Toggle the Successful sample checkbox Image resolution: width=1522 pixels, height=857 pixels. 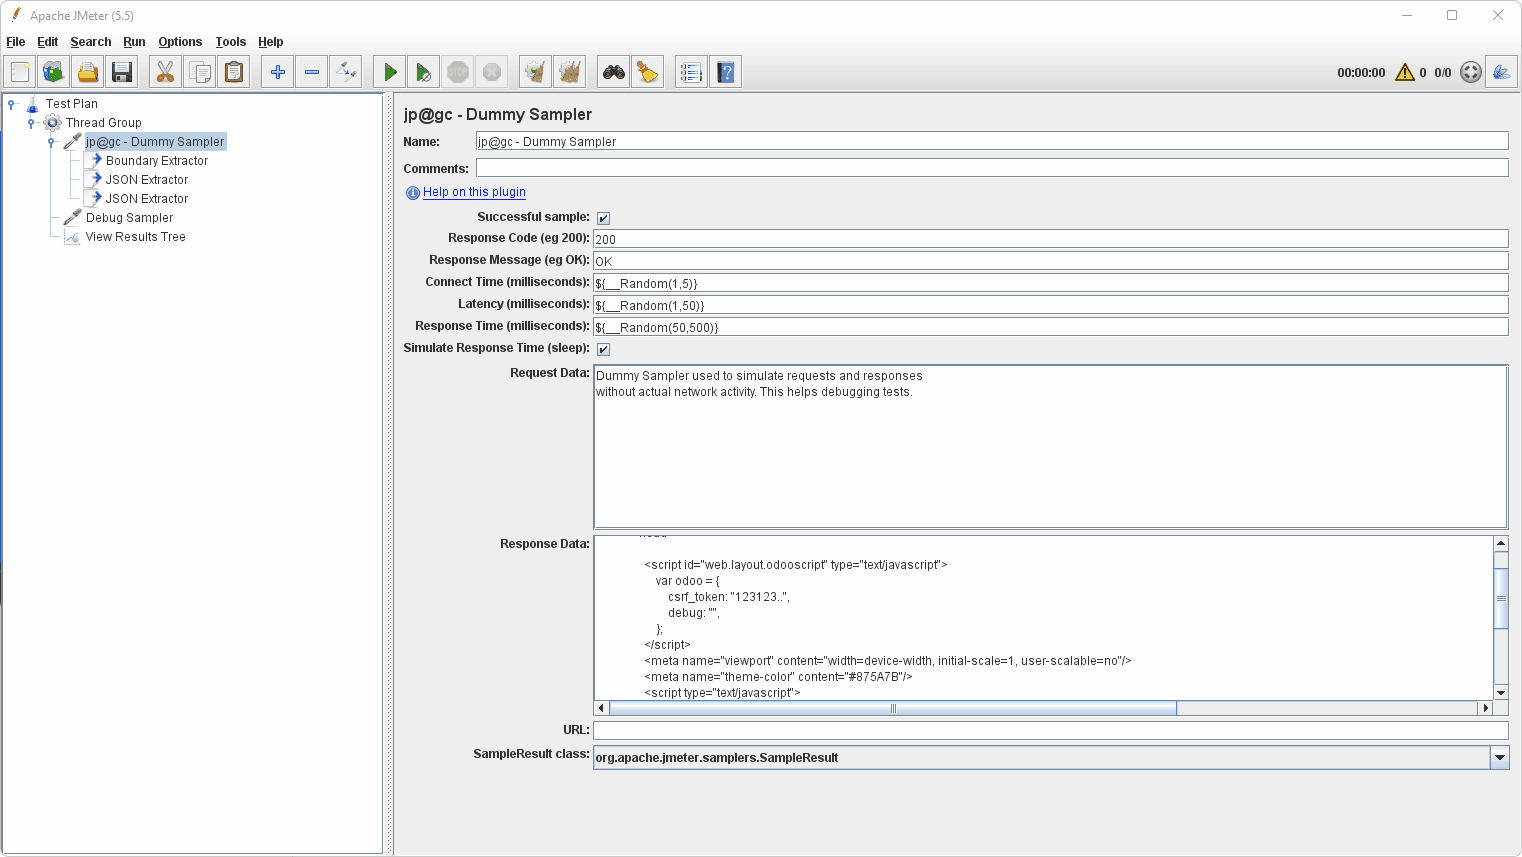click(603, 218)
